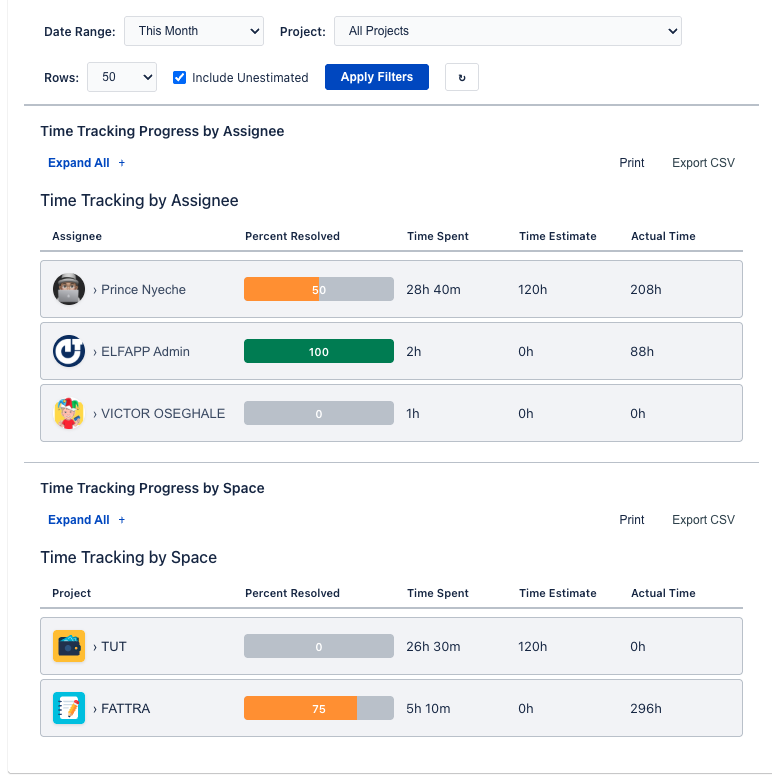Image resolution: width=772 pixels, height=778 pixels.
Task: Click Time Estimate header in Space table
Action: [558, 593]
